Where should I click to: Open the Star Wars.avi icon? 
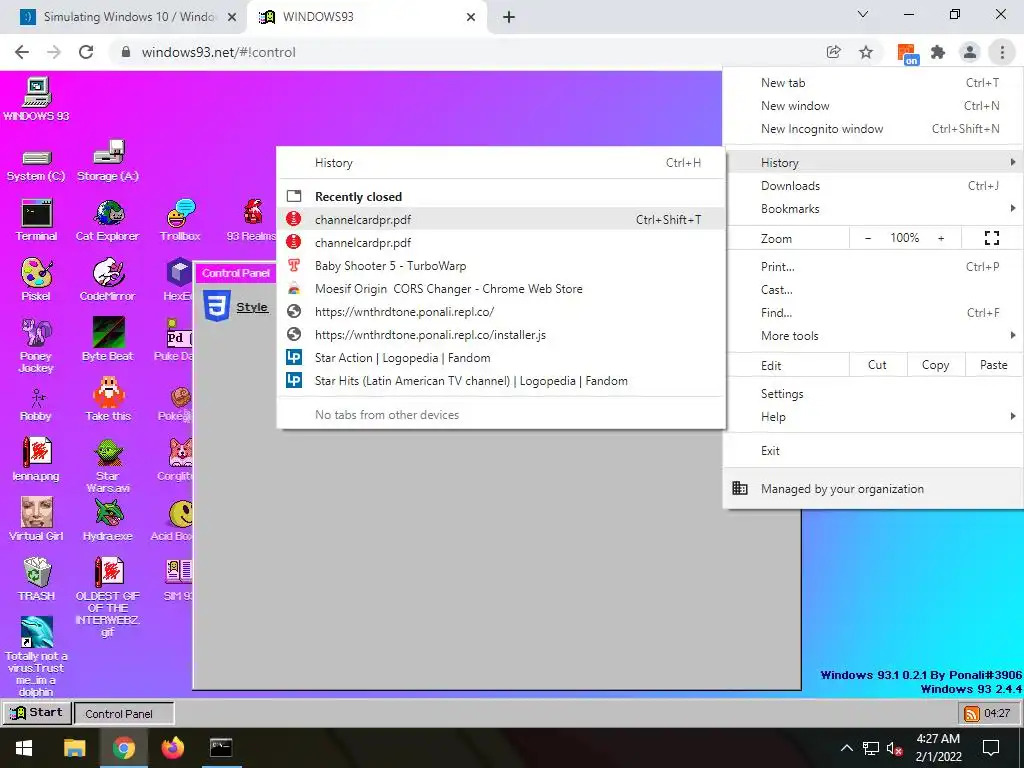(x=108, y=466)
